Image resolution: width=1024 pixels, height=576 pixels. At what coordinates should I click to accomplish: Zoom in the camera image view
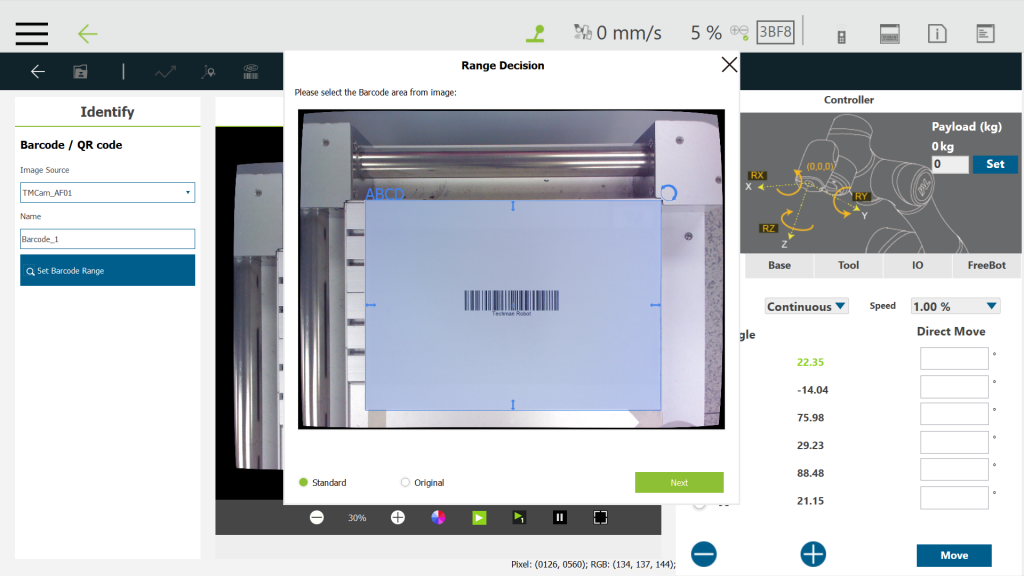pyautogui.click(x=397, y=517)
